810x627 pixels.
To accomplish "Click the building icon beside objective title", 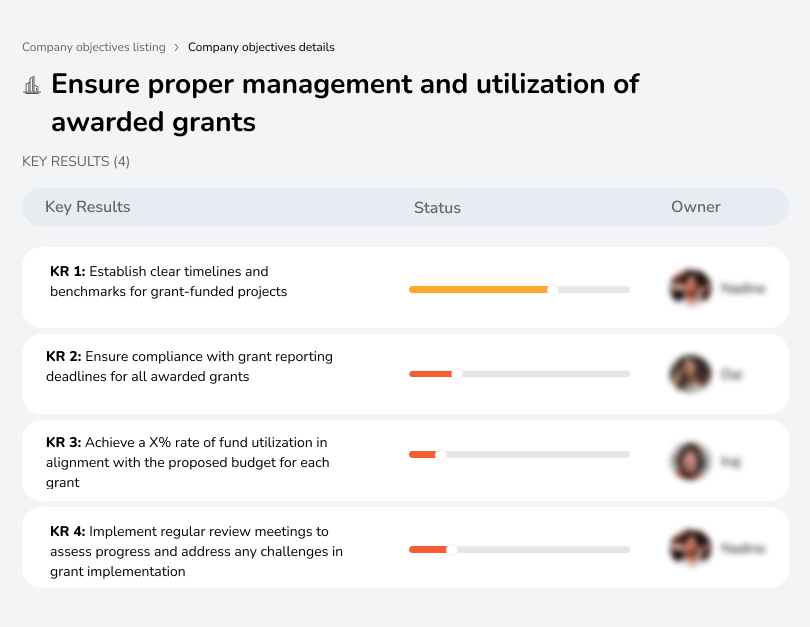I will click(32, 85).
